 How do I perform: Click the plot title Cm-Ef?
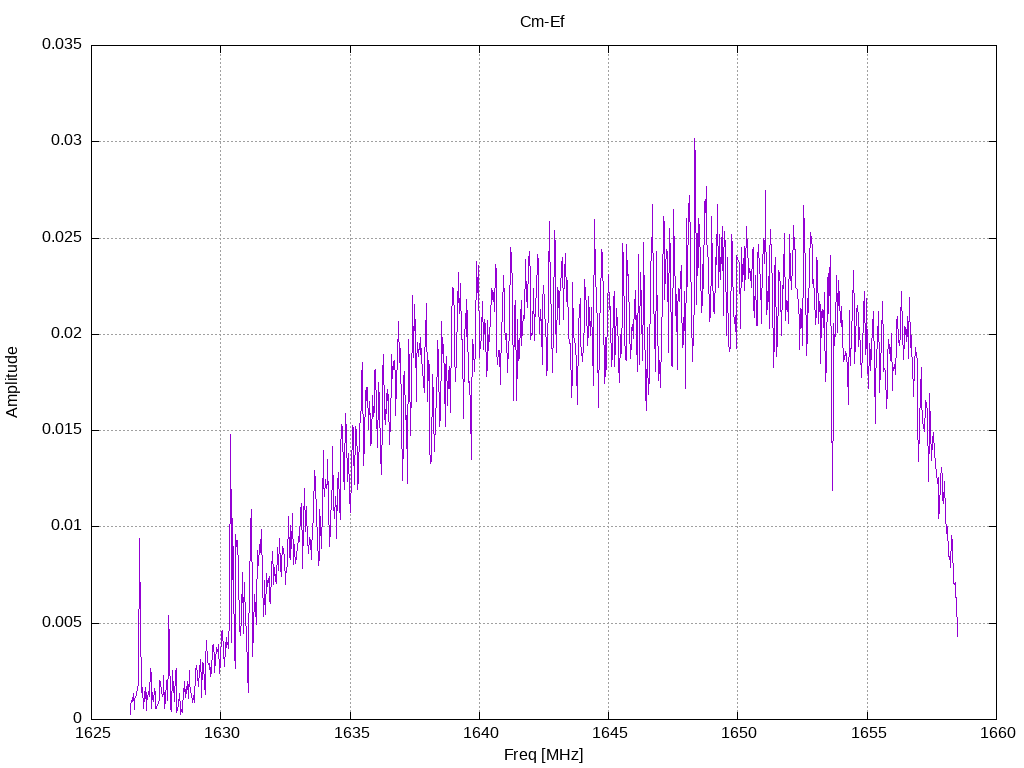(542, 21)
